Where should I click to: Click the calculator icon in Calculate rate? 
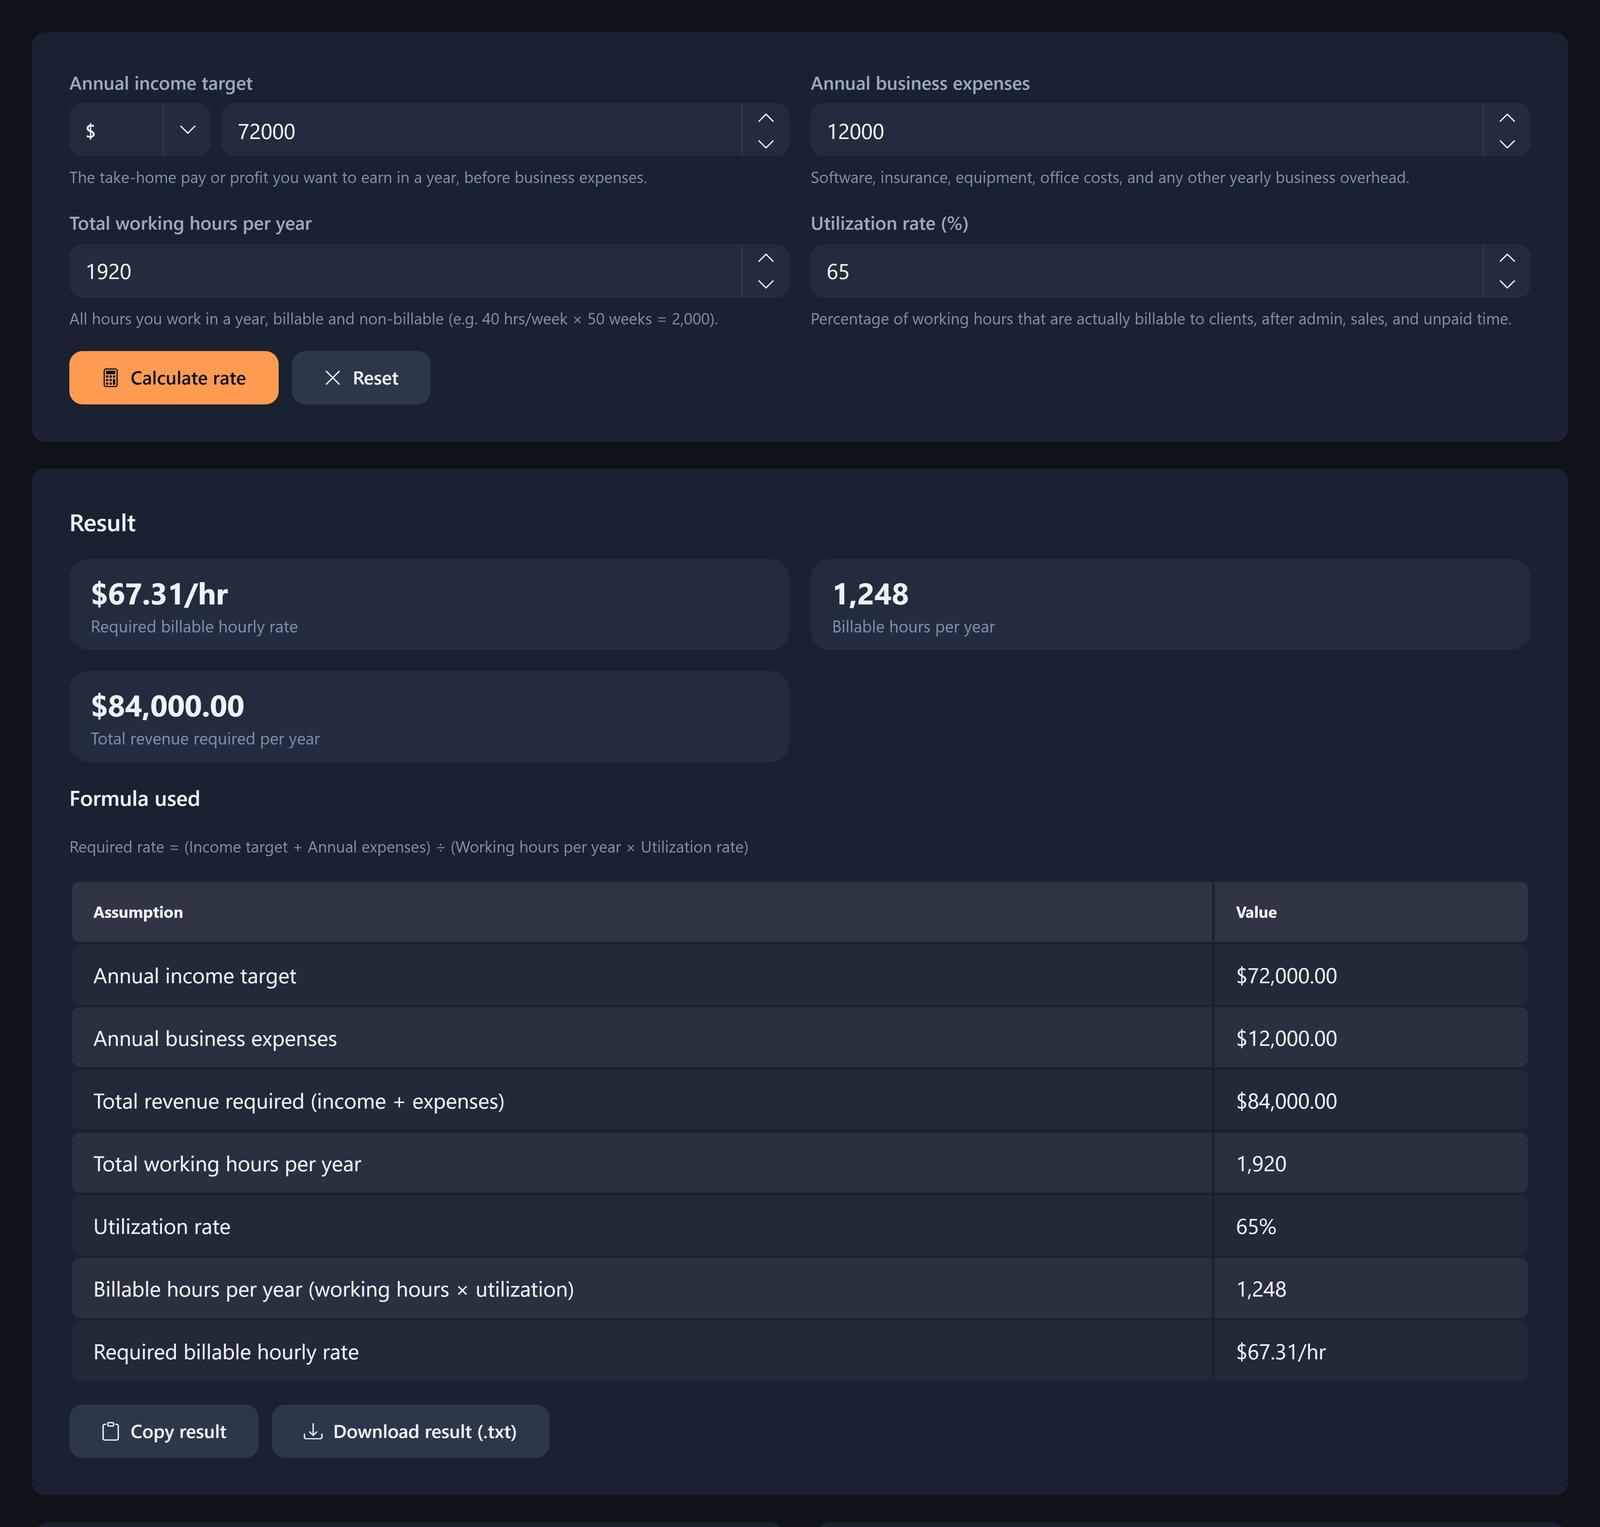tap(111, 378)
